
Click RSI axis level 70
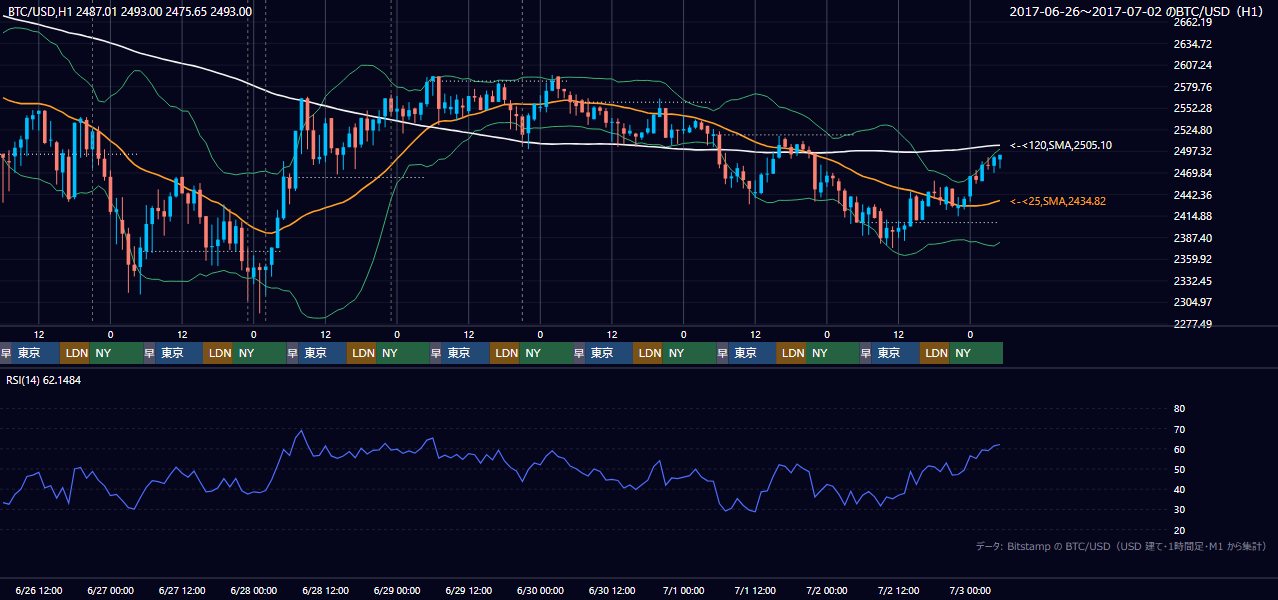pyautogui.click(x=1179, y=429)
